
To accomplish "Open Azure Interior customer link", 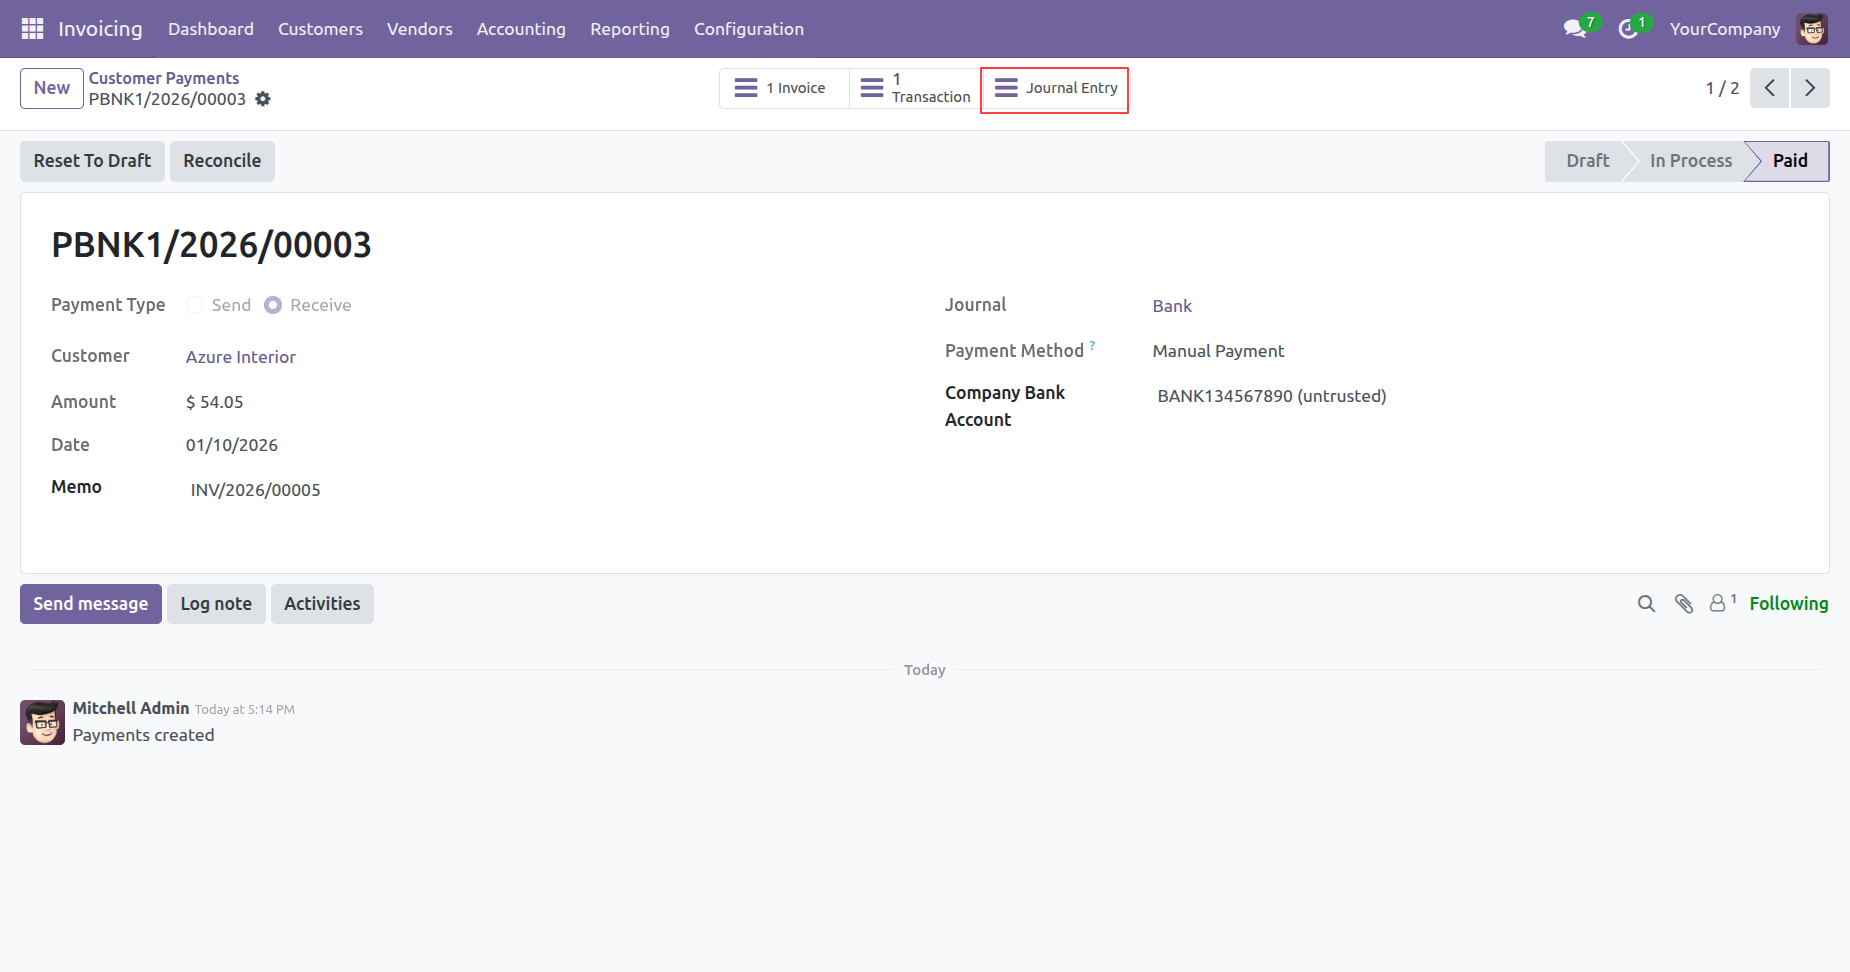I will pos(241,357).
